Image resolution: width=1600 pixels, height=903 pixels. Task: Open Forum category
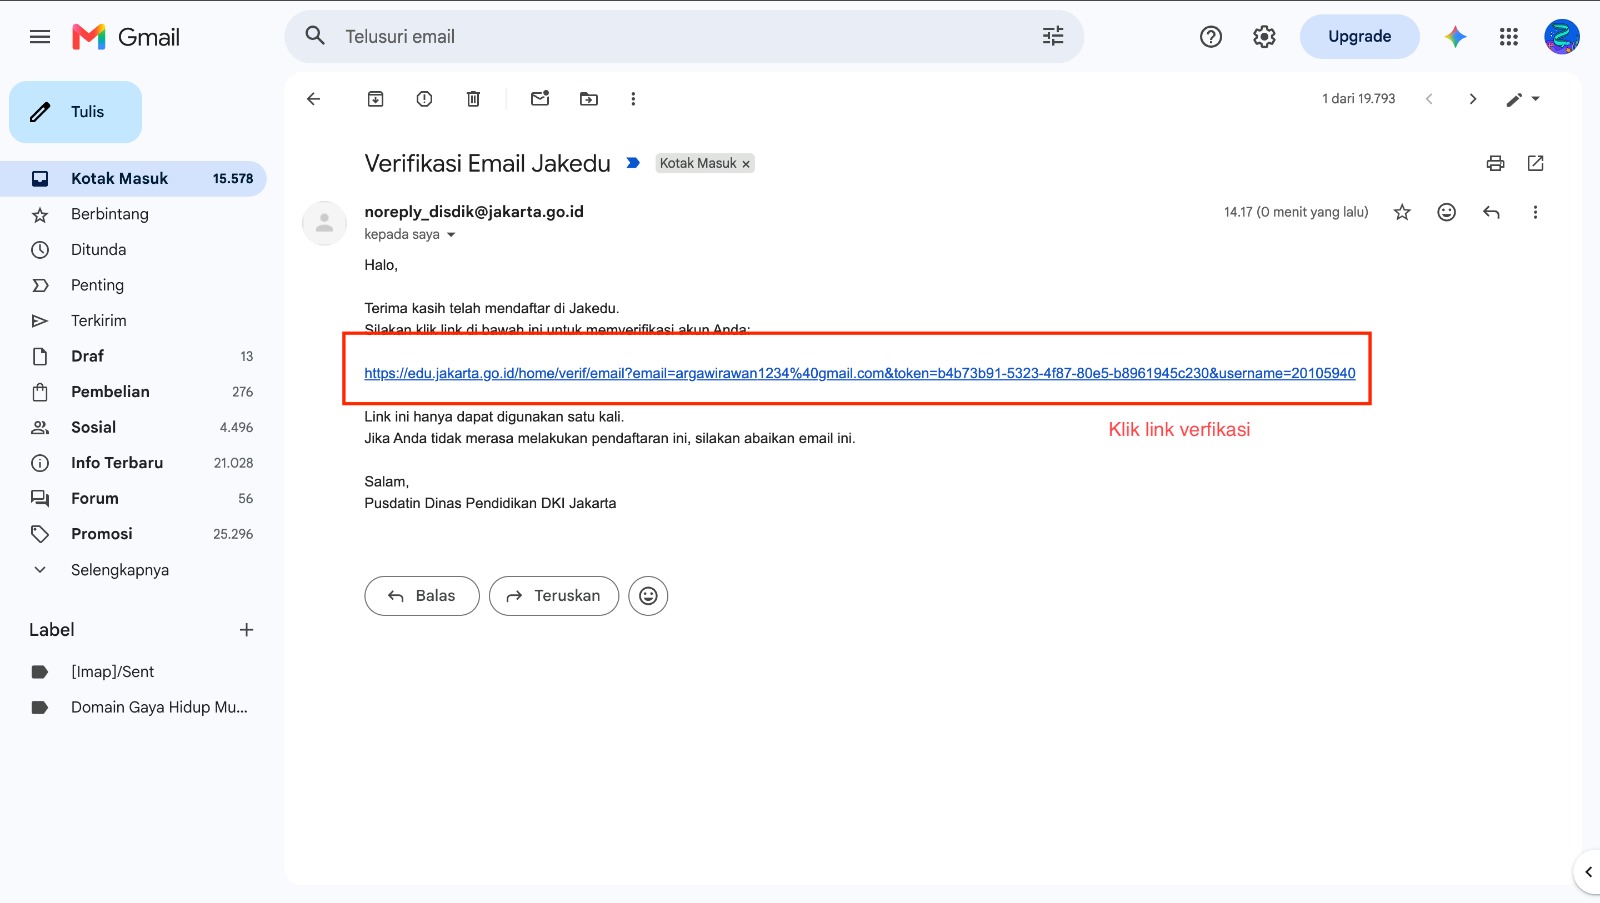pyautogui.click(x=133, y=498)
